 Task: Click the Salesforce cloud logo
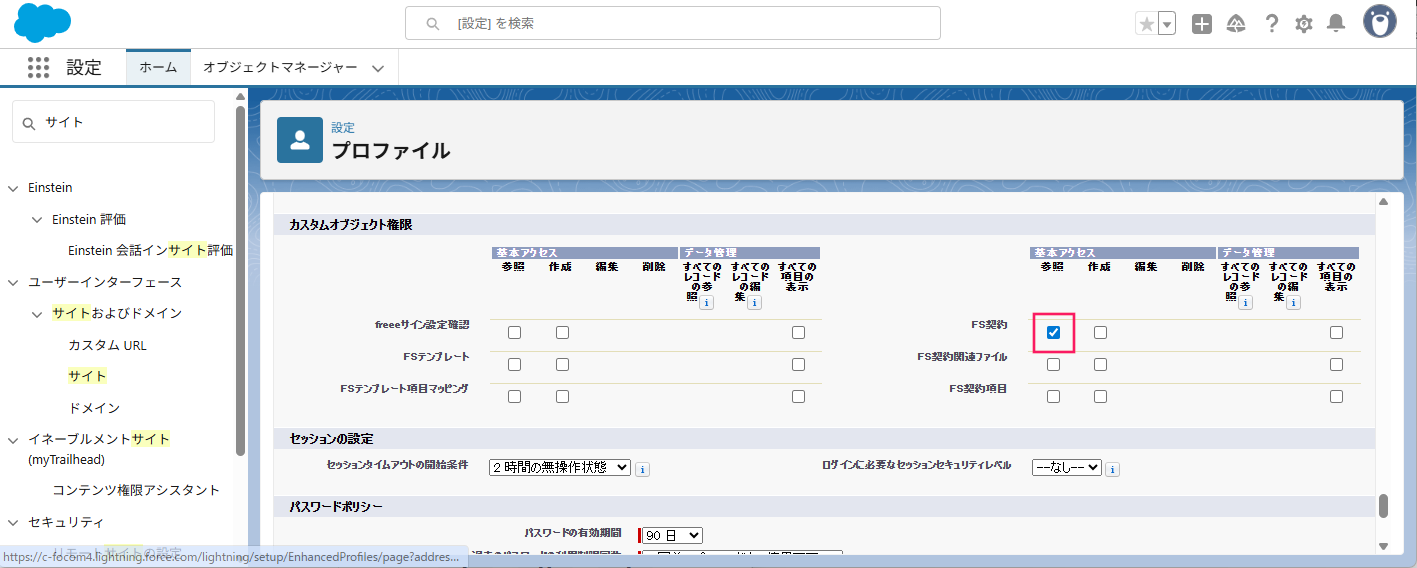point(42,23)
